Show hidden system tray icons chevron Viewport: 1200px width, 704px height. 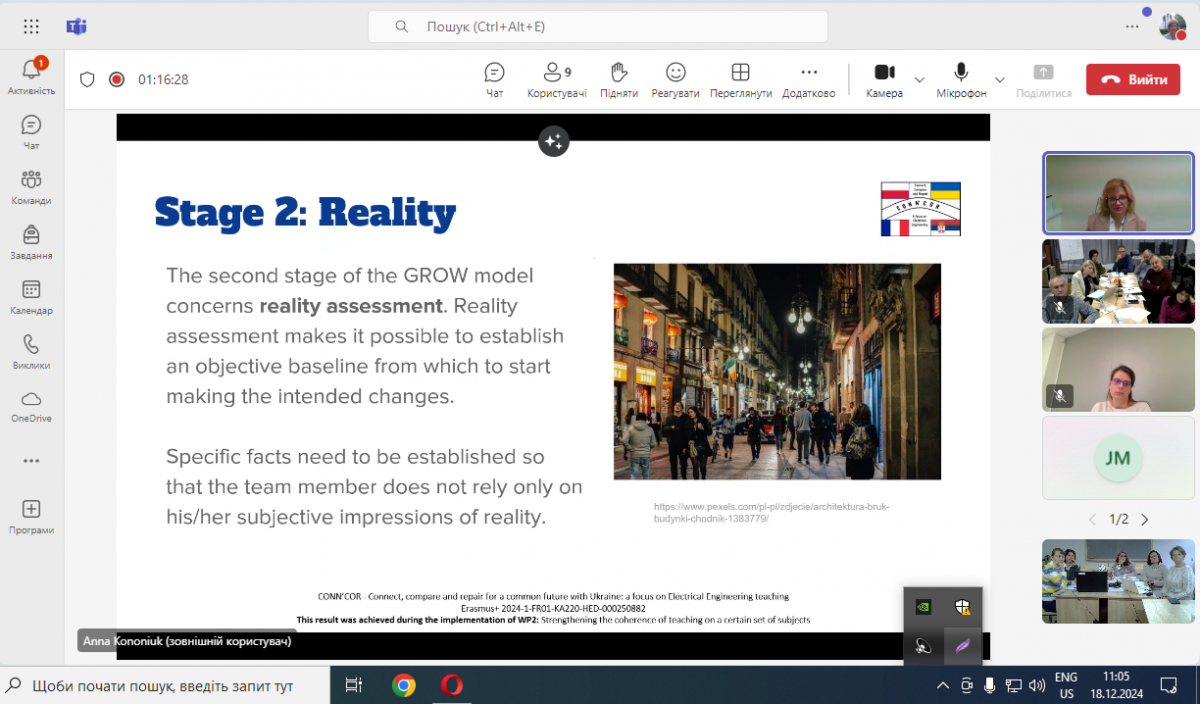[942, 686]
